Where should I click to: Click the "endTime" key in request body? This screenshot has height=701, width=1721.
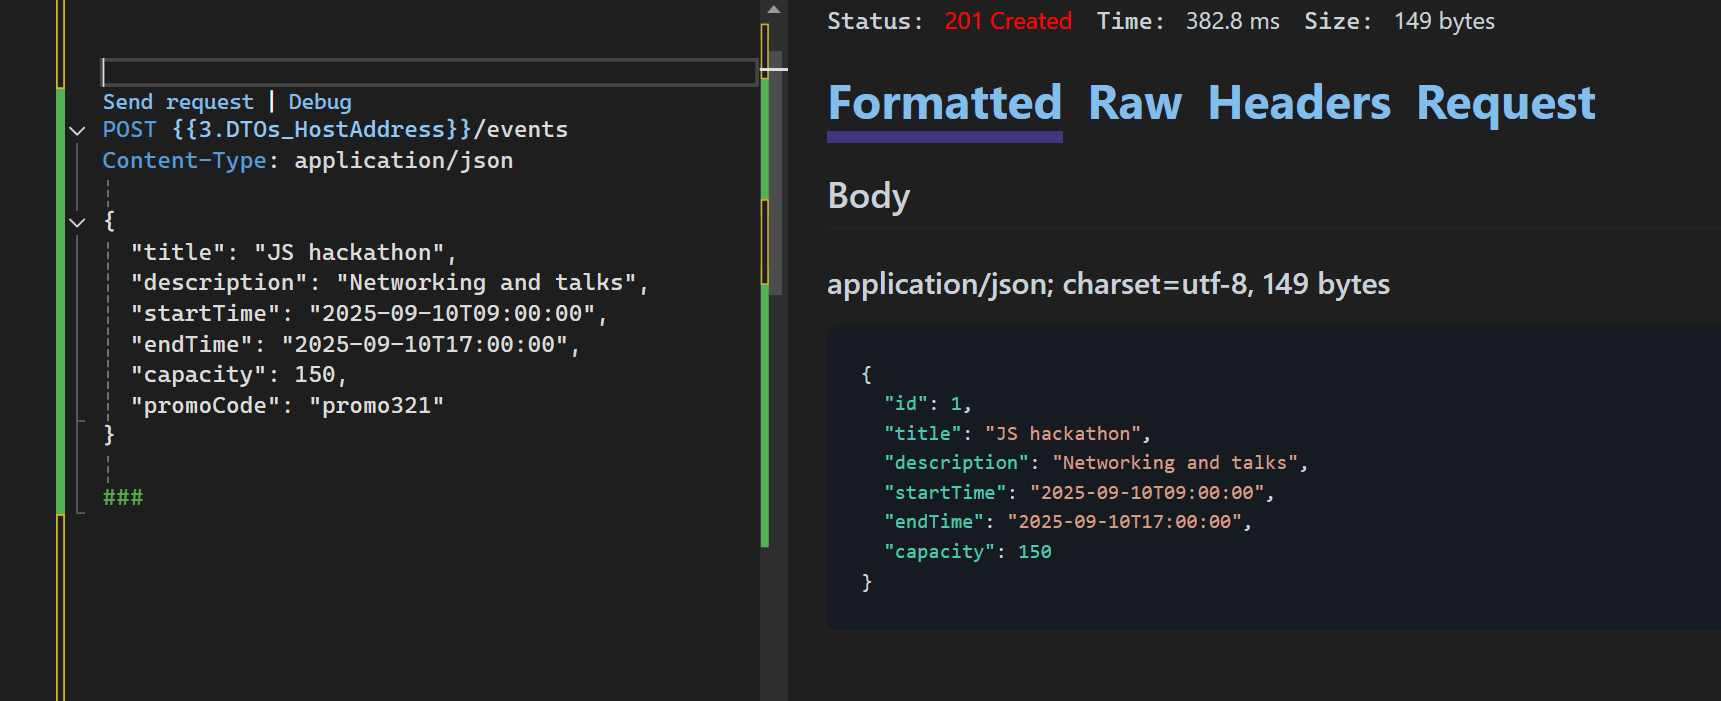[192, 345]
